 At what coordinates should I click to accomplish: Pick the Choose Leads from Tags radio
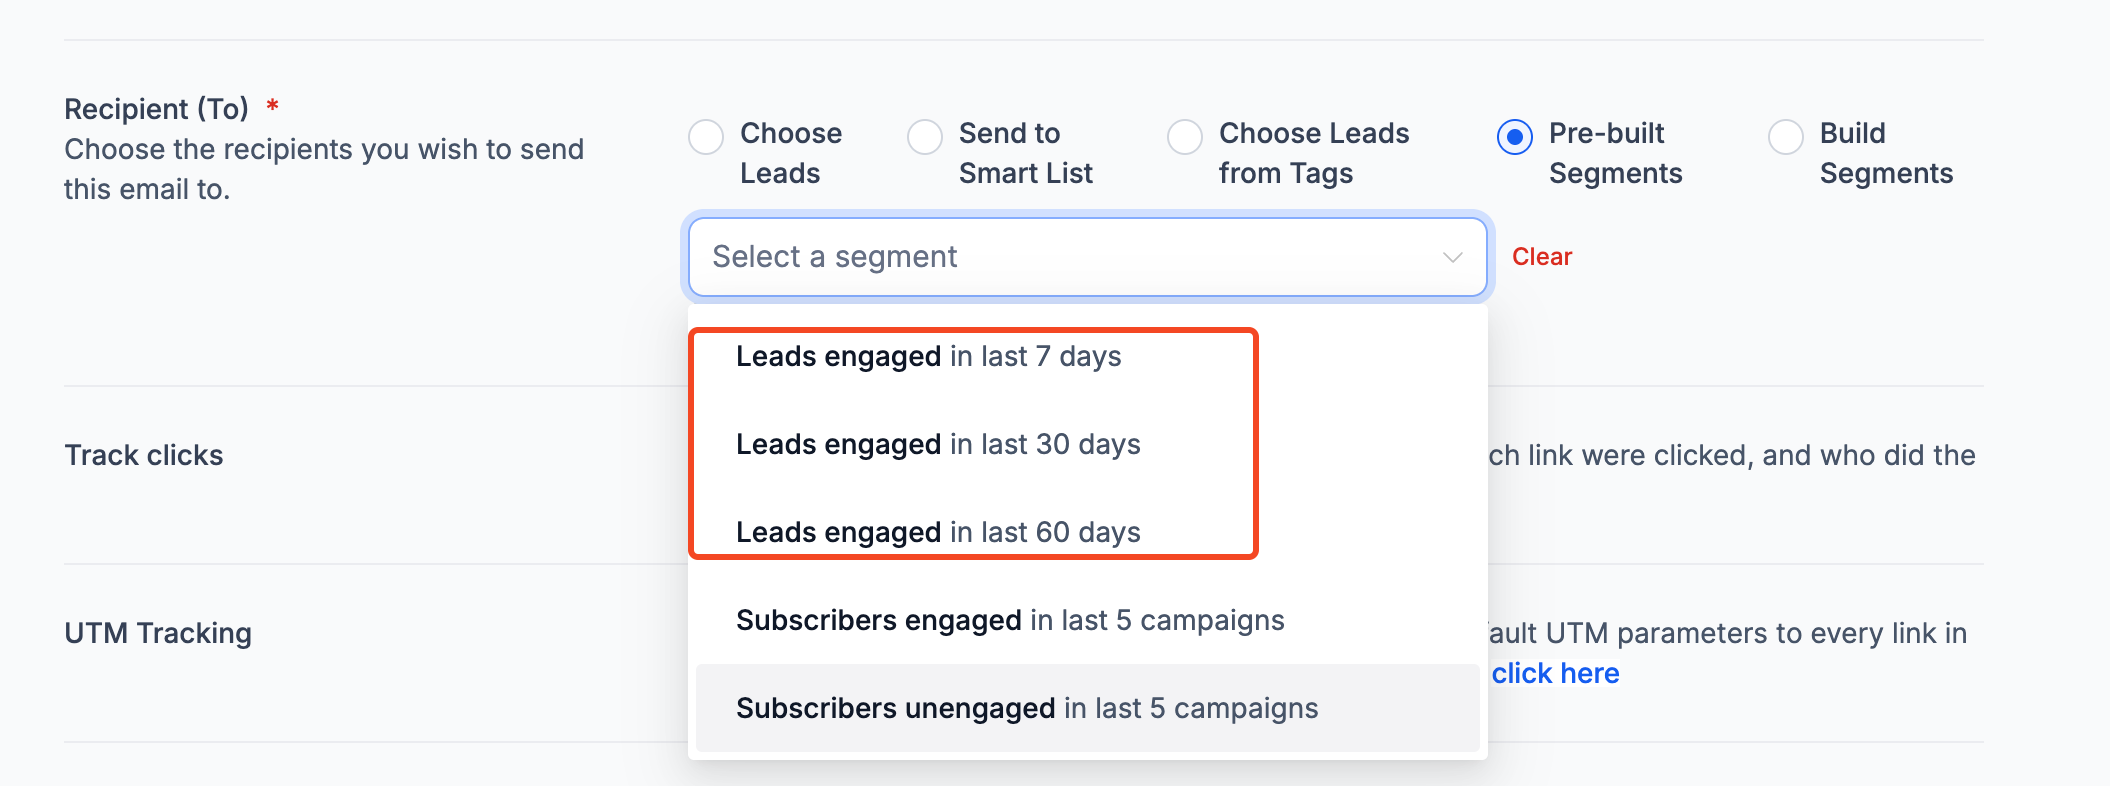(x=1185, y=137)
